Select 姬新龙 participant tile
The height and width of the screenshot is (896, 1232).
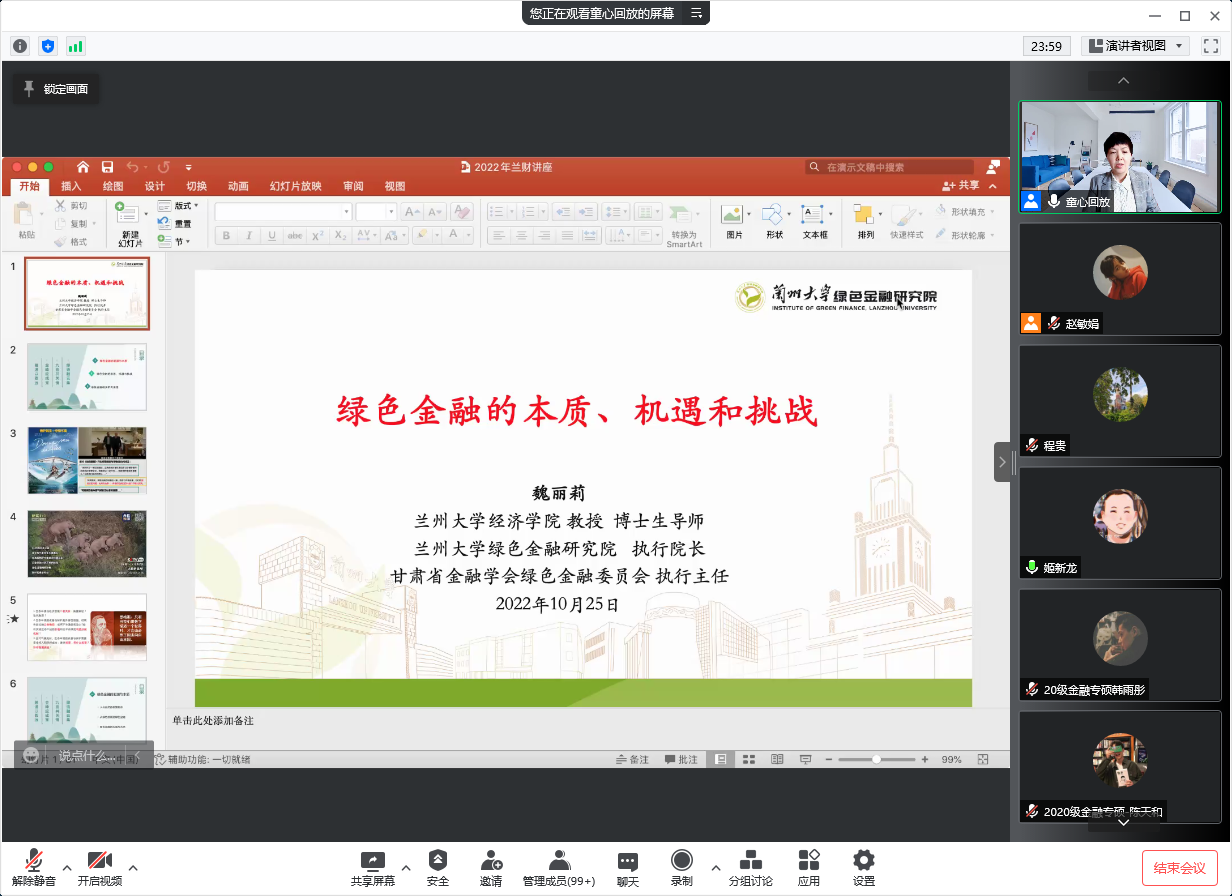coord(1120,523)
